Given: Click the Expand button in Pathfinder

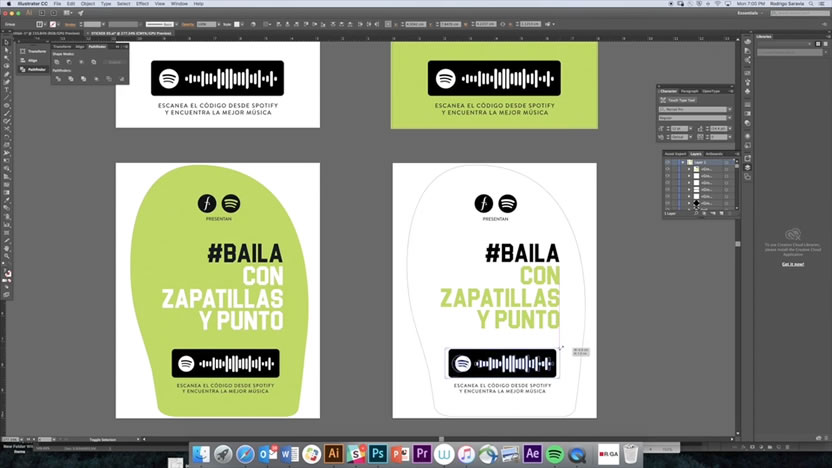Looking at the screenshot, I should tap(115, 62).
